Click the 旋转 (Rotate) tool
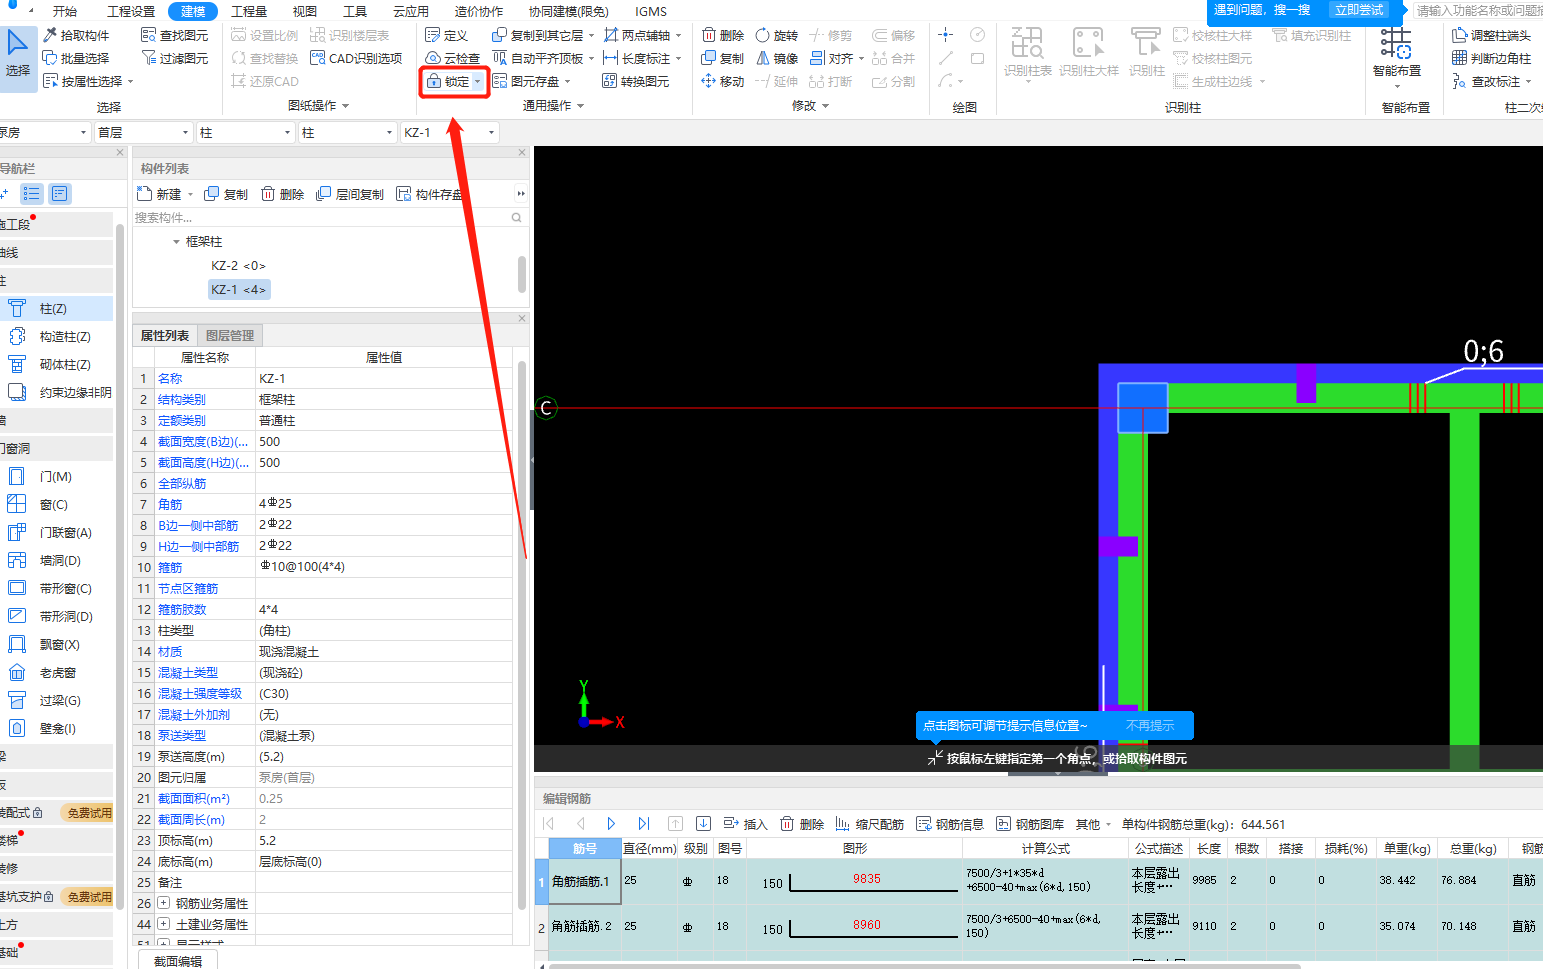 tap(777, 35)
